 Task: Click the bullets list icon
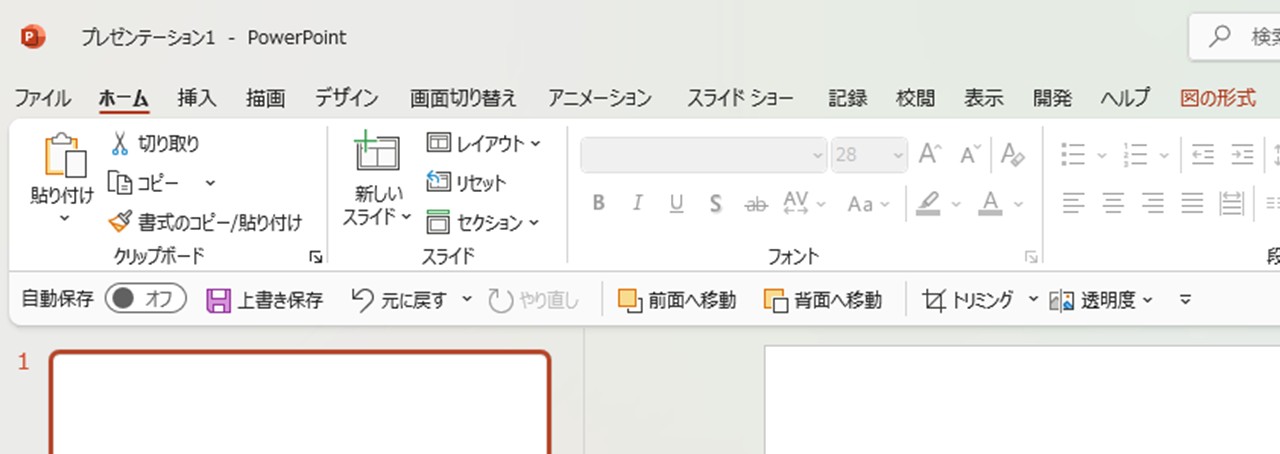(x=1073, y=154)
